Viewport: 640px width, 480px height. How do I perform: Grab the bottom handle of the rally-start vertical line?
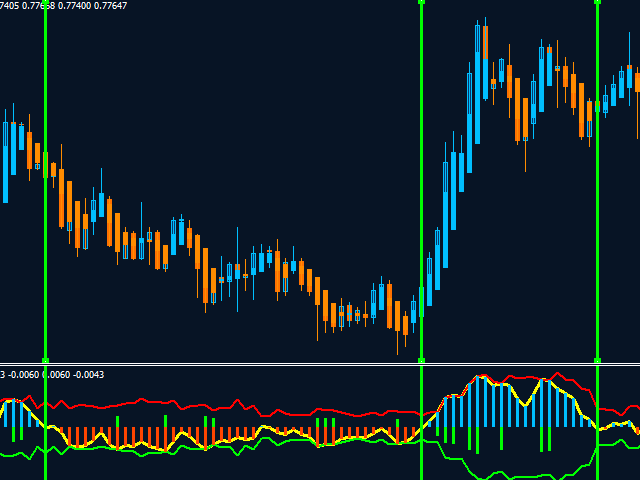[x=422, y=360]
